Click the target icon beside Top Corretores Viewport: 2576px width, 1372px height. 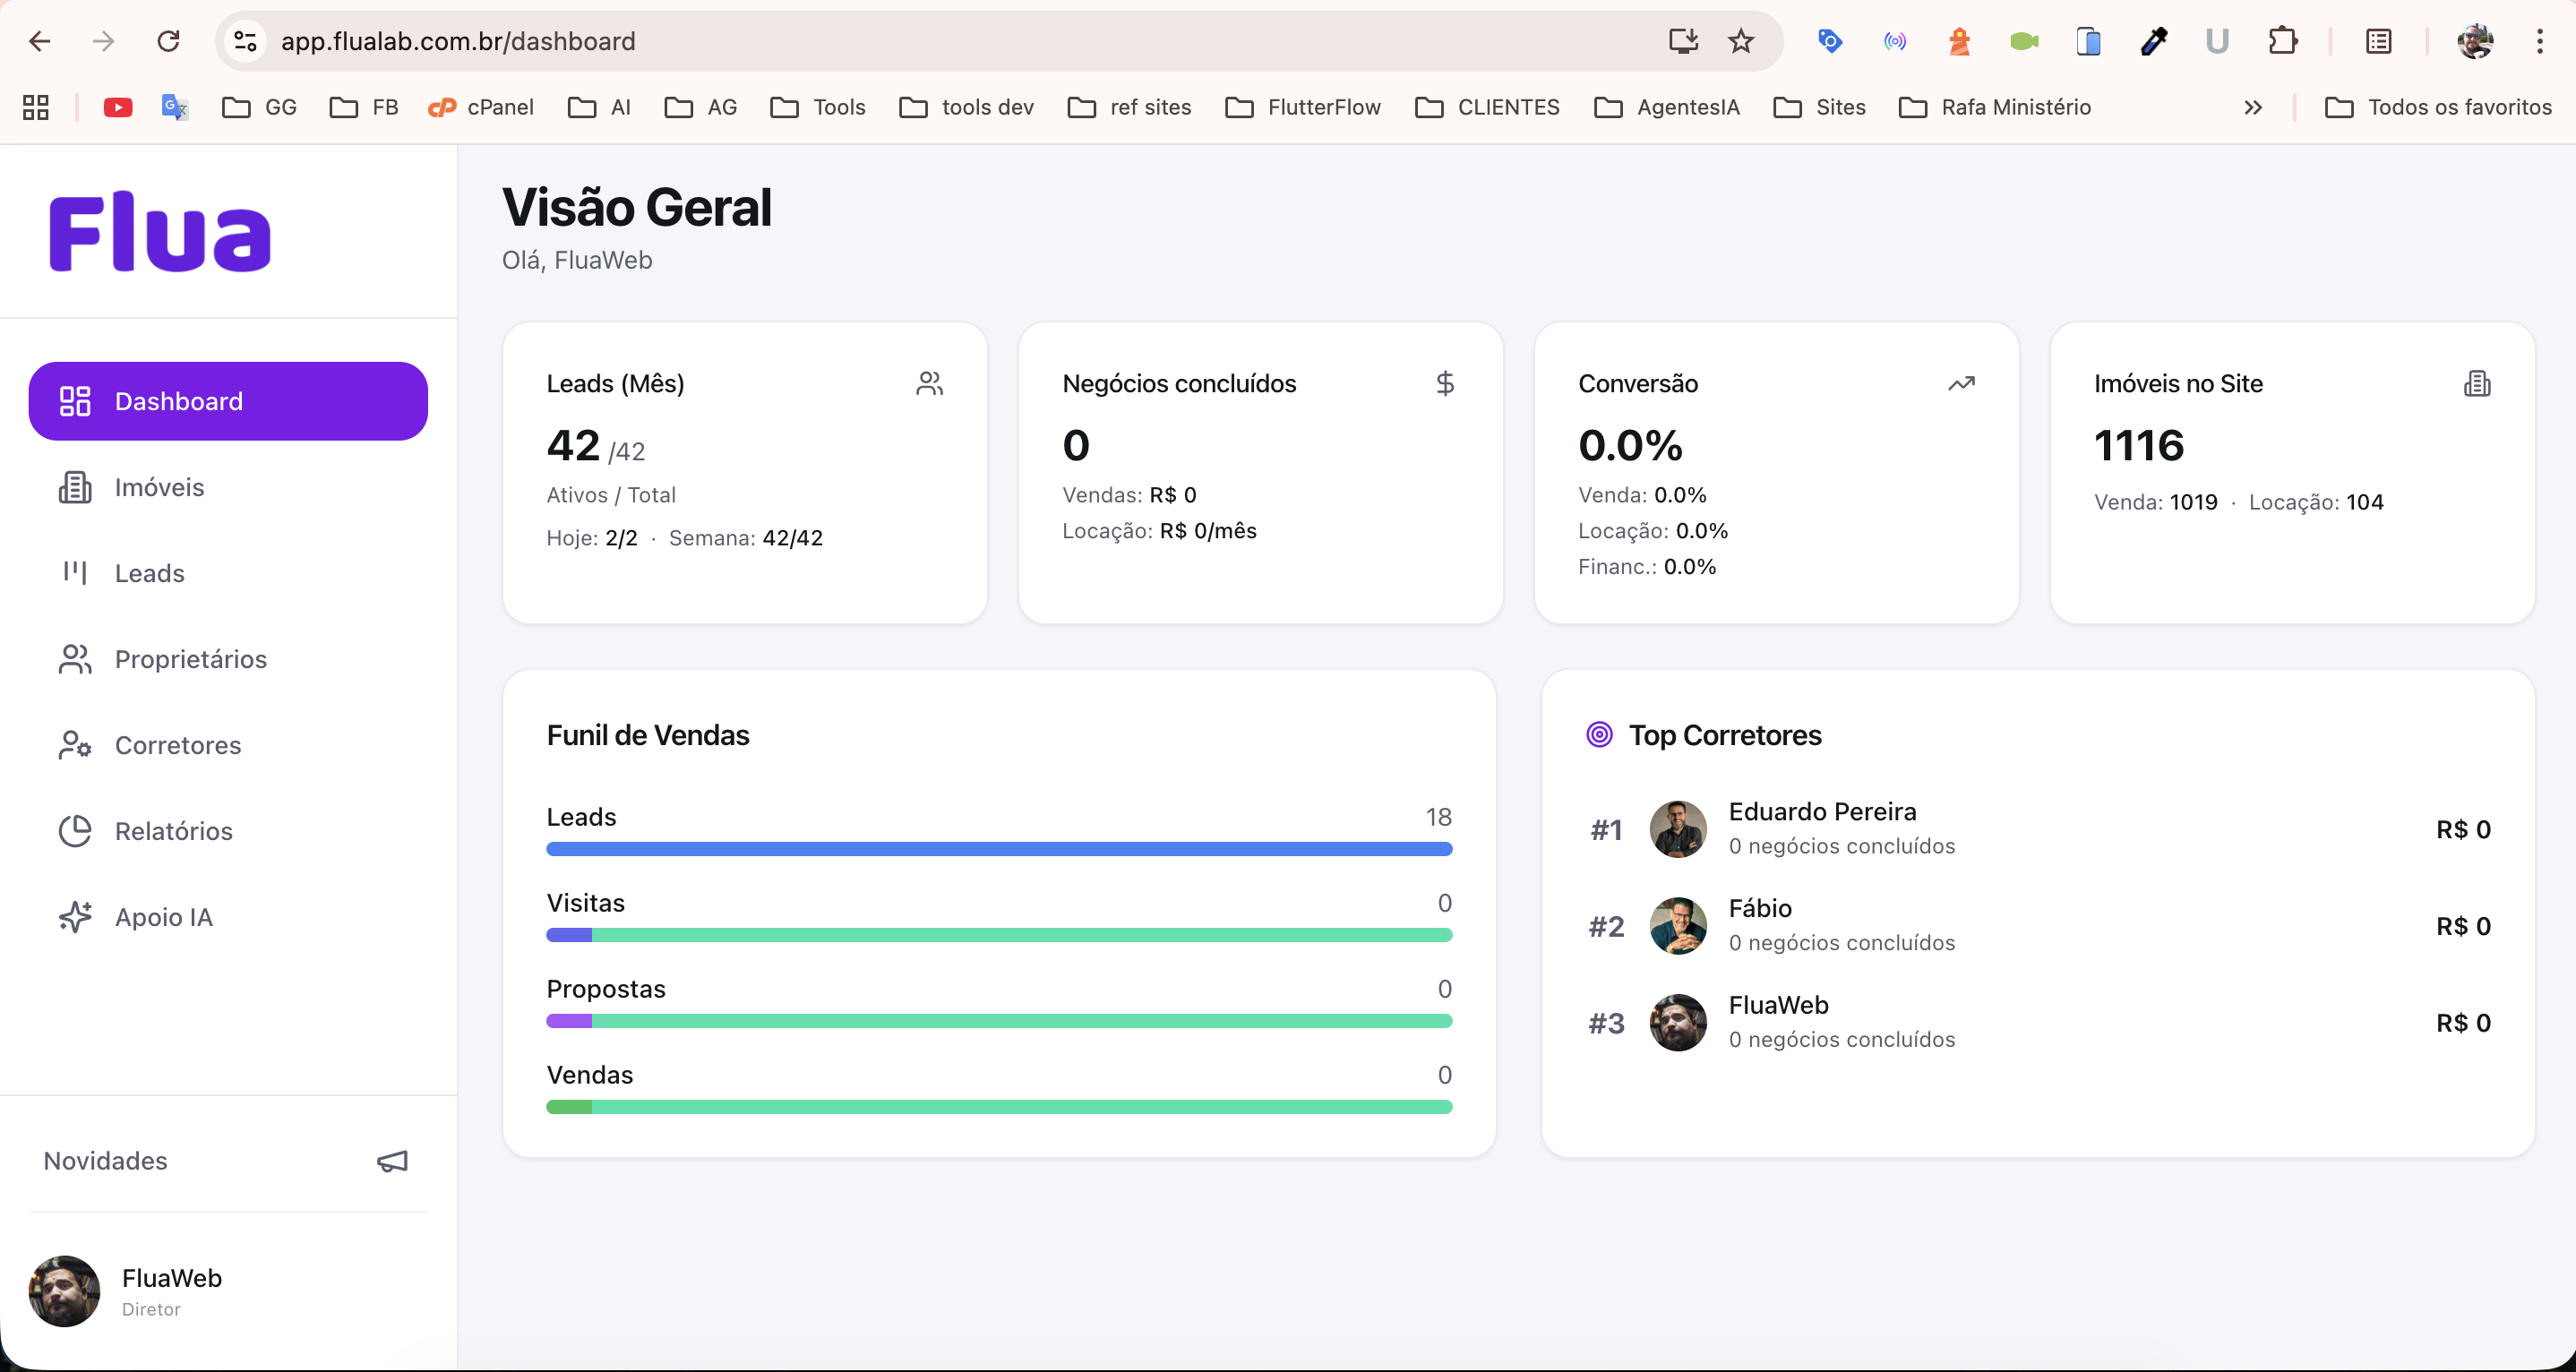tap(1599, 735)
